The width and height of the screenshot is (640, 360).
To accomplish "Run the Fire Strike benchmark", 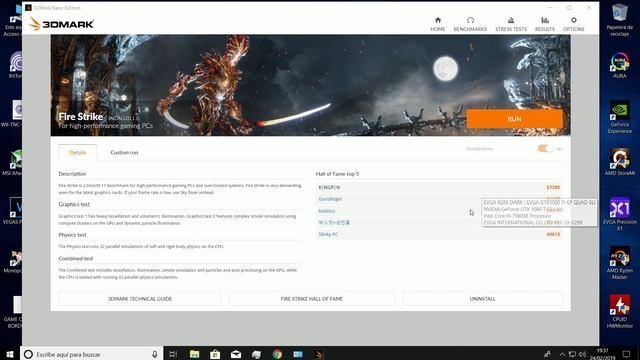I will tap(514, 119).
